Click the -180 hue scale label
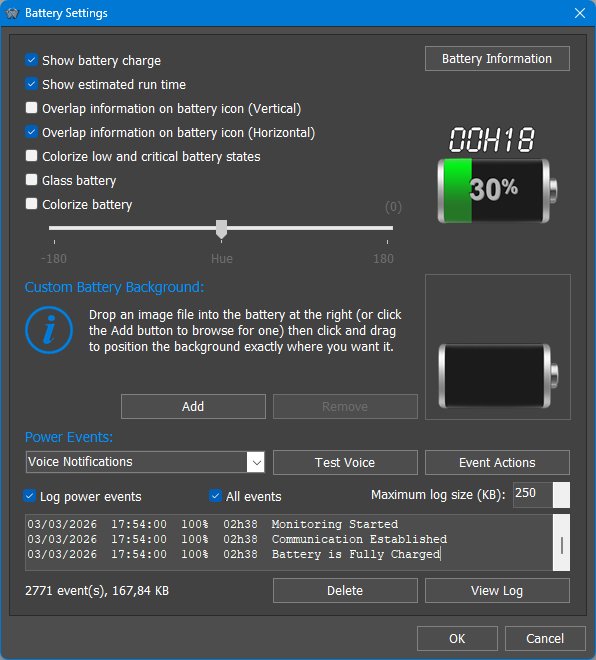The width and height of the screenshot is (596, 660). point(54,258)
